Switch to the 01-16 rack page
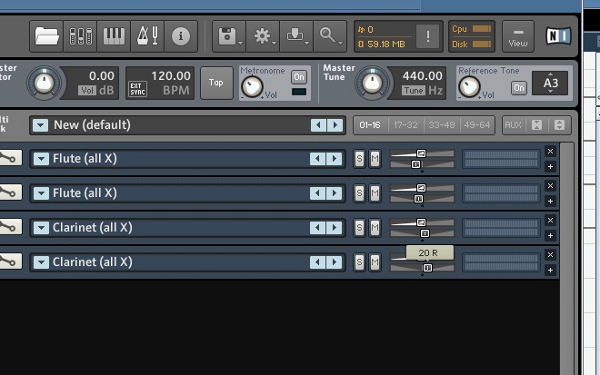The height and width of the screenshot is (375, 600). coord(370,125)
